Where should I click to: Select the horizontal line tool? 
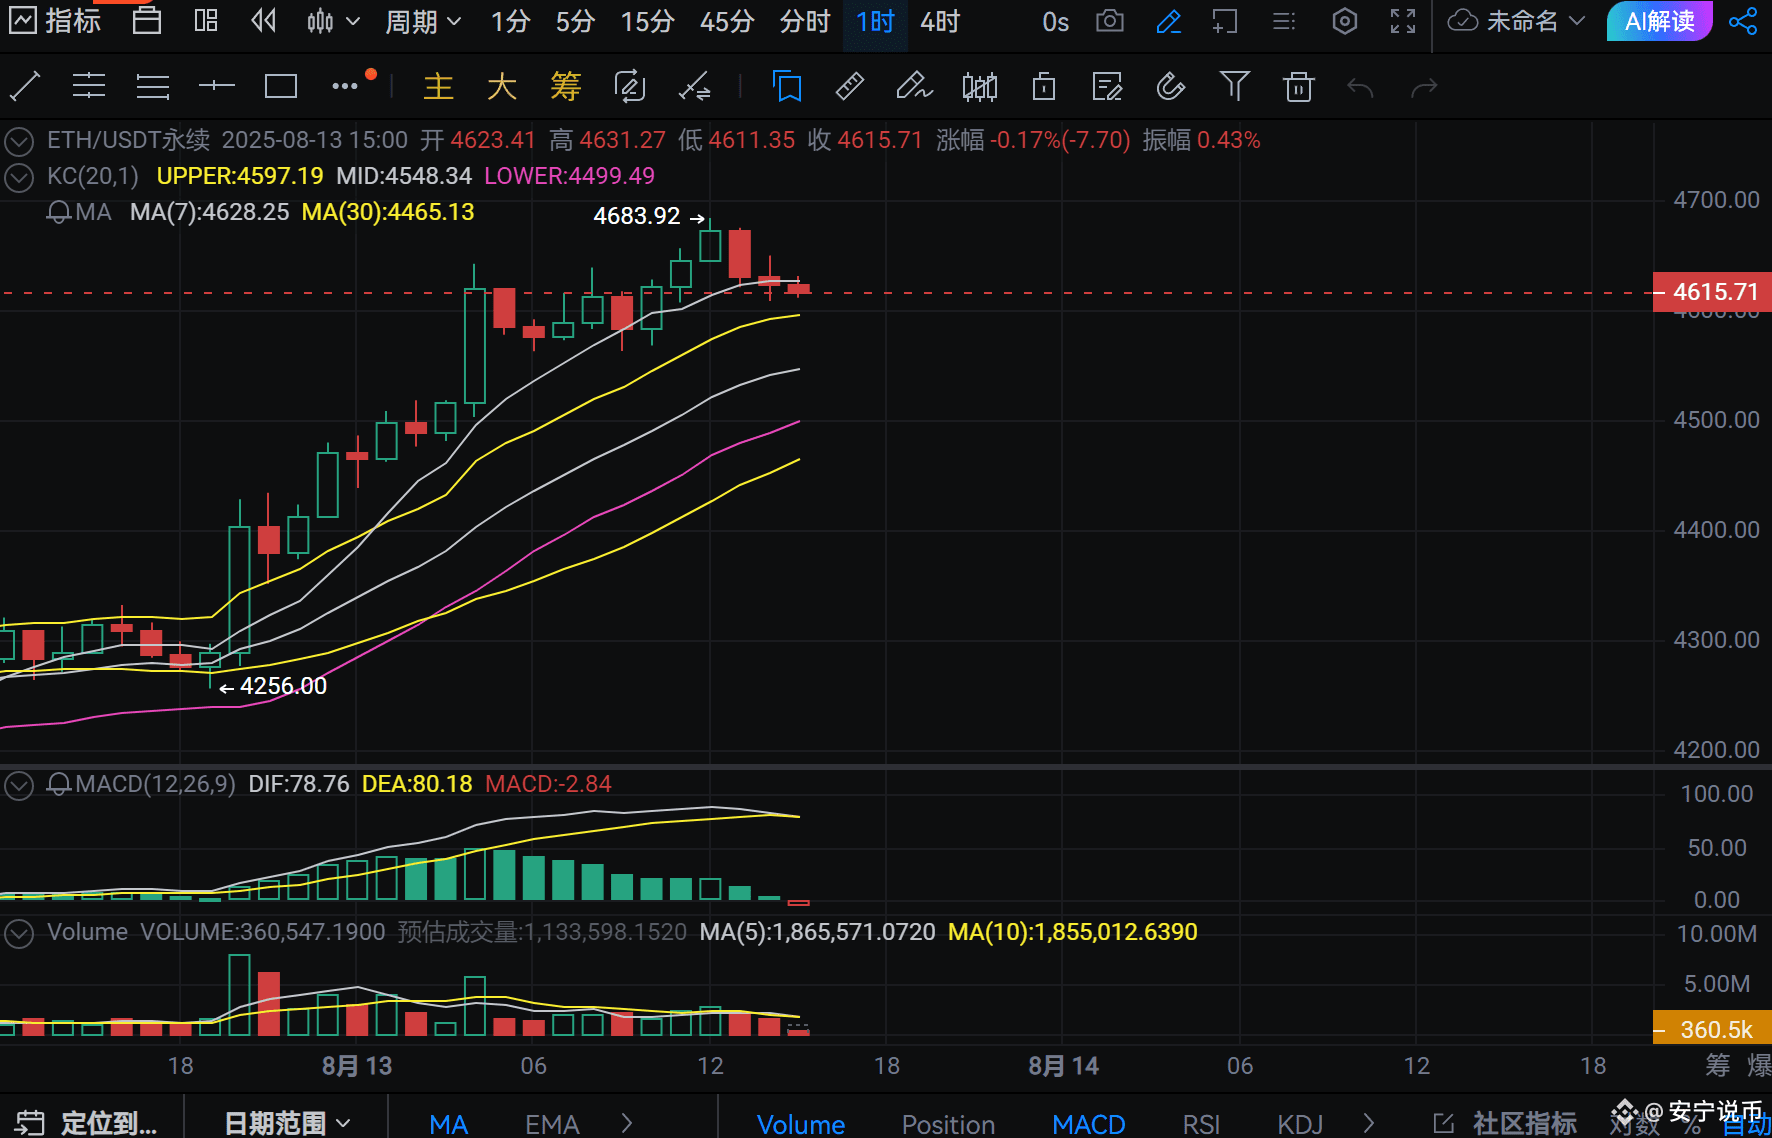click(x=216, y=87)
